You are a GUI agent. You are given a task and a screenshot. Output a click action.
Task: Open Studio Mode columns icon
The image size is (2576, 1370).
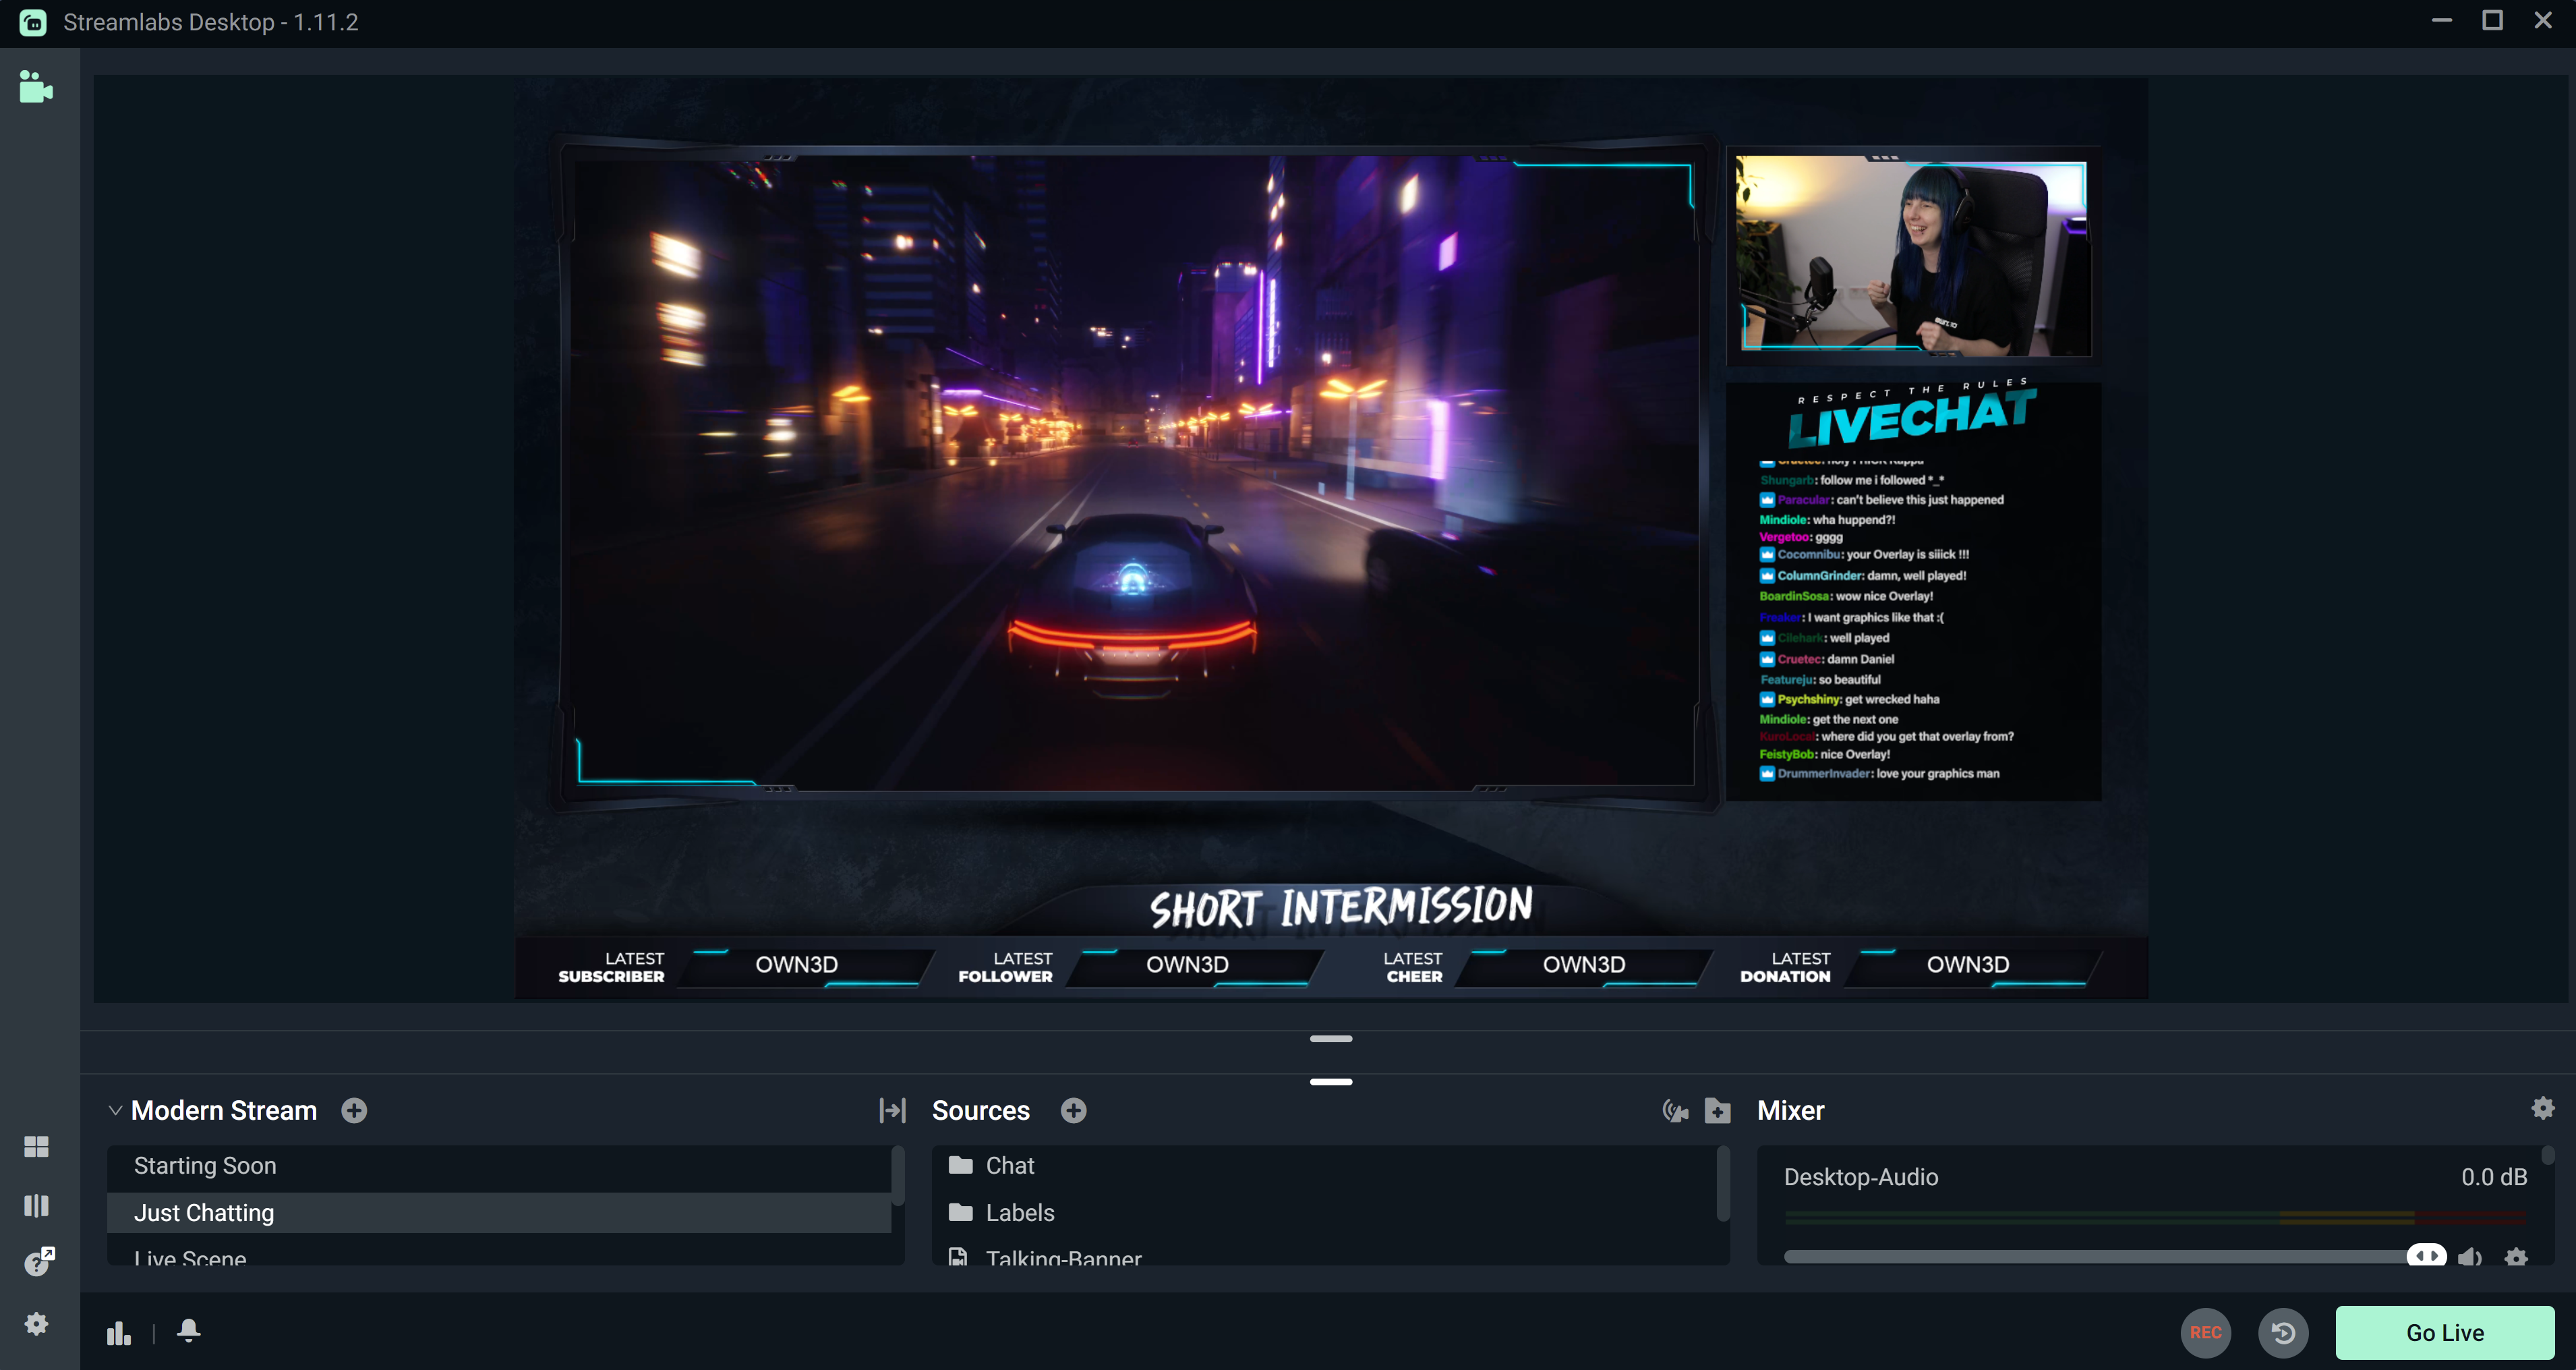36,1205
